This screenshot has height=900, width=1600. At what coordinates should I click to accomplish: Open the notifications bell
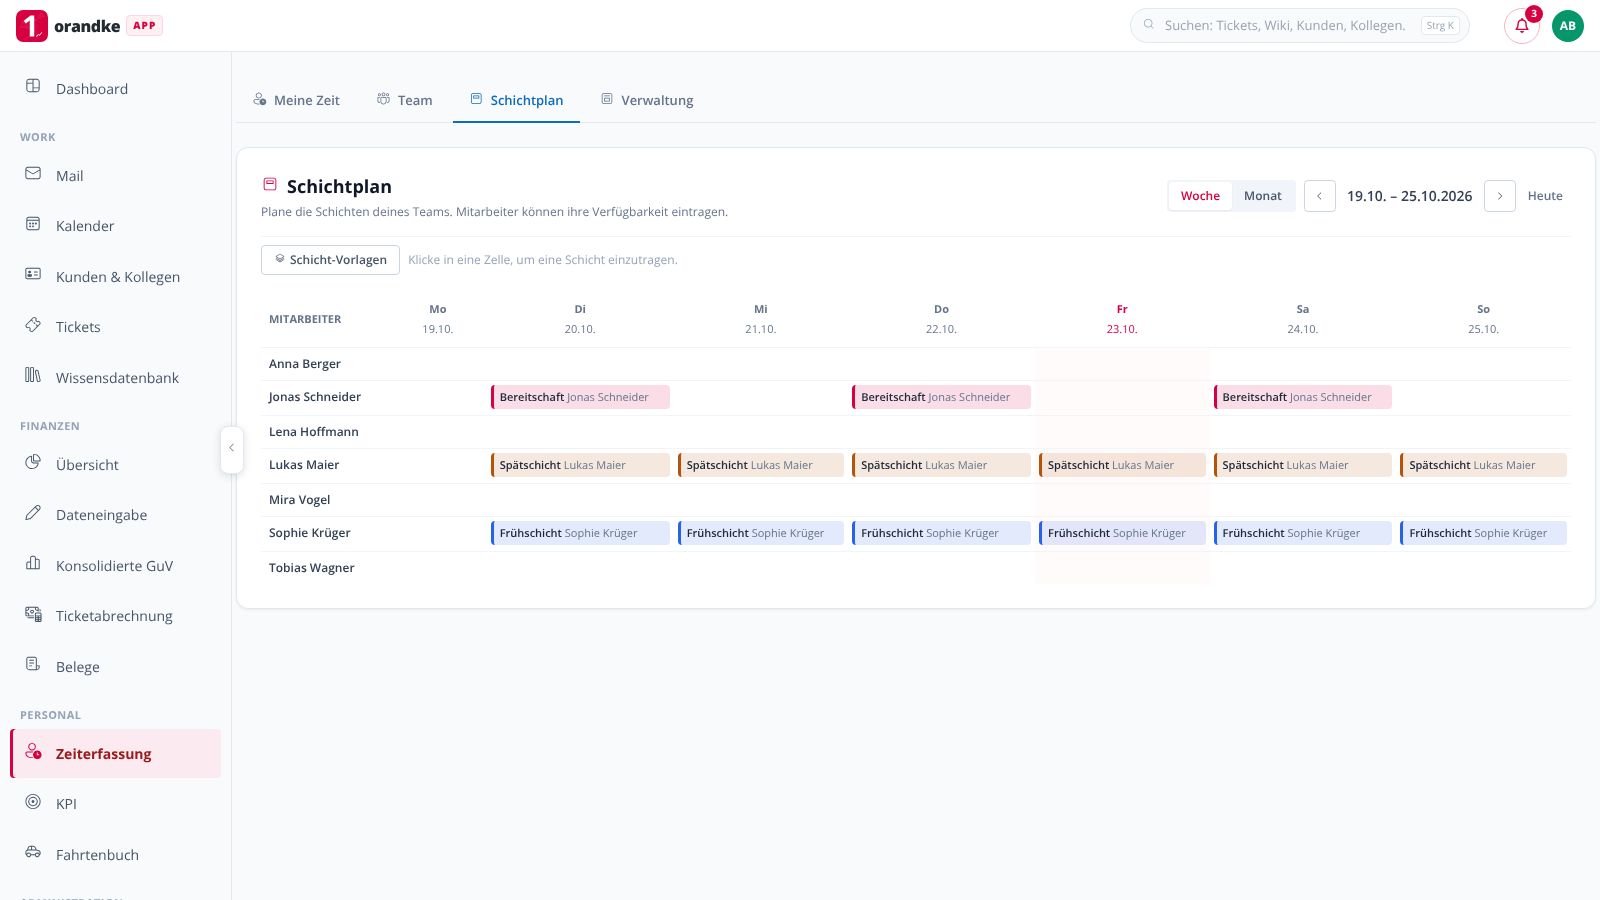tap(1522, 26)
